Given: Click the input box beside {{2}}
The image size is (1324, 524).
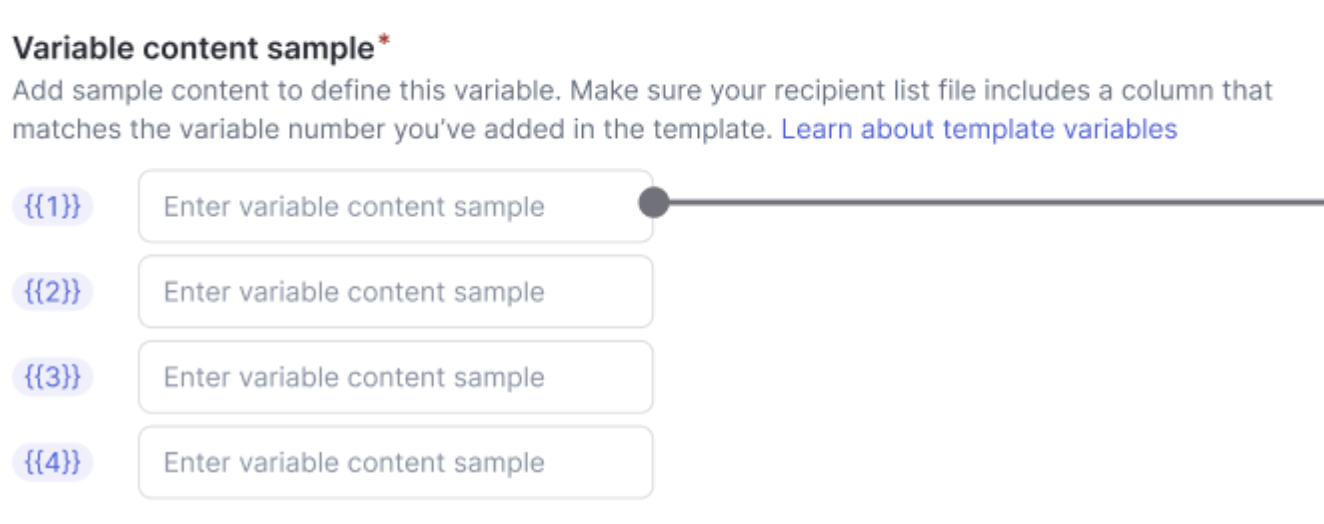Looking at the screenshot, I should coord(395,292).
